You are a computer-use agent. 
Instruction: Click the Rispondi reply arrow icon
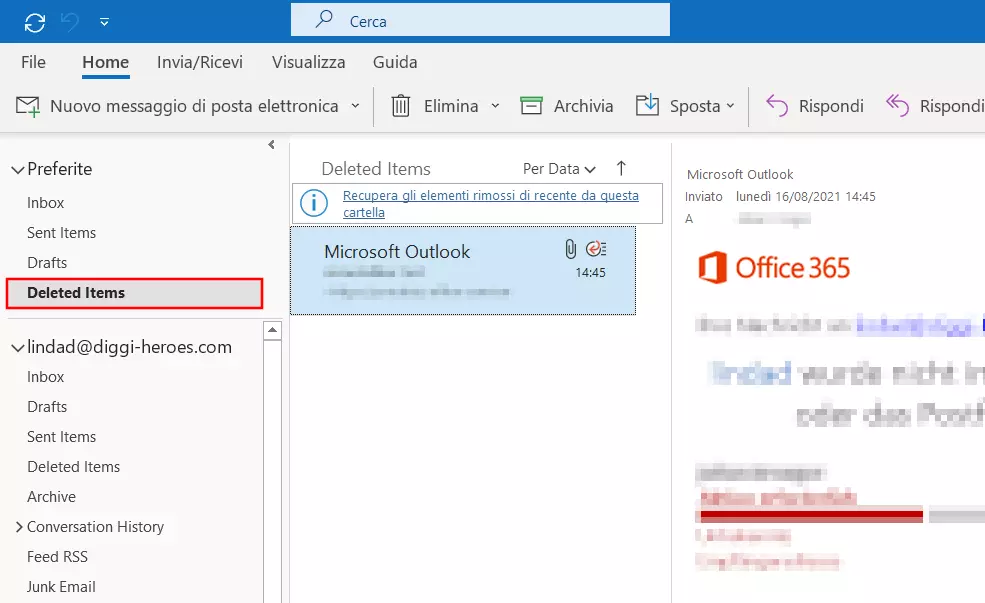777,106
